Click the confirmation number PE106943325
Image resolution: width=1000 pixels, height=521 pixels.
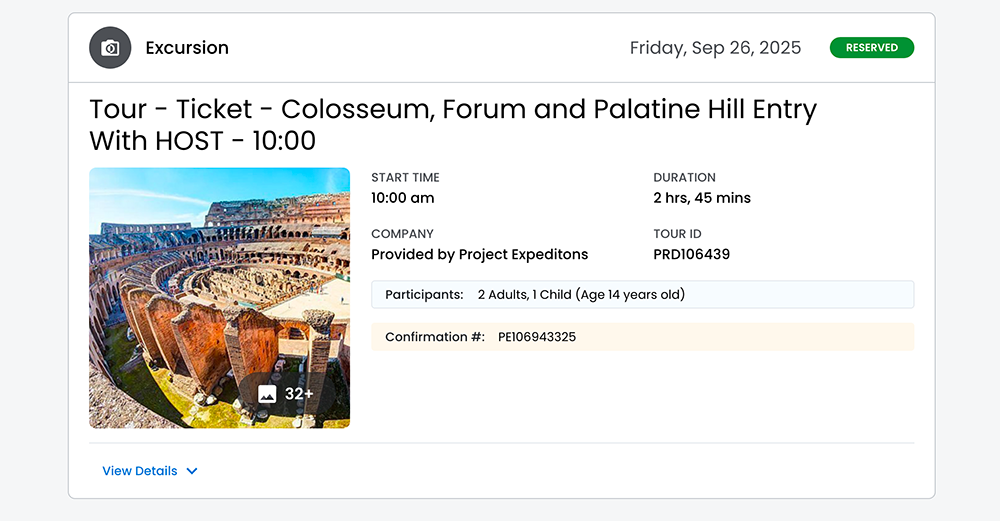537,337
